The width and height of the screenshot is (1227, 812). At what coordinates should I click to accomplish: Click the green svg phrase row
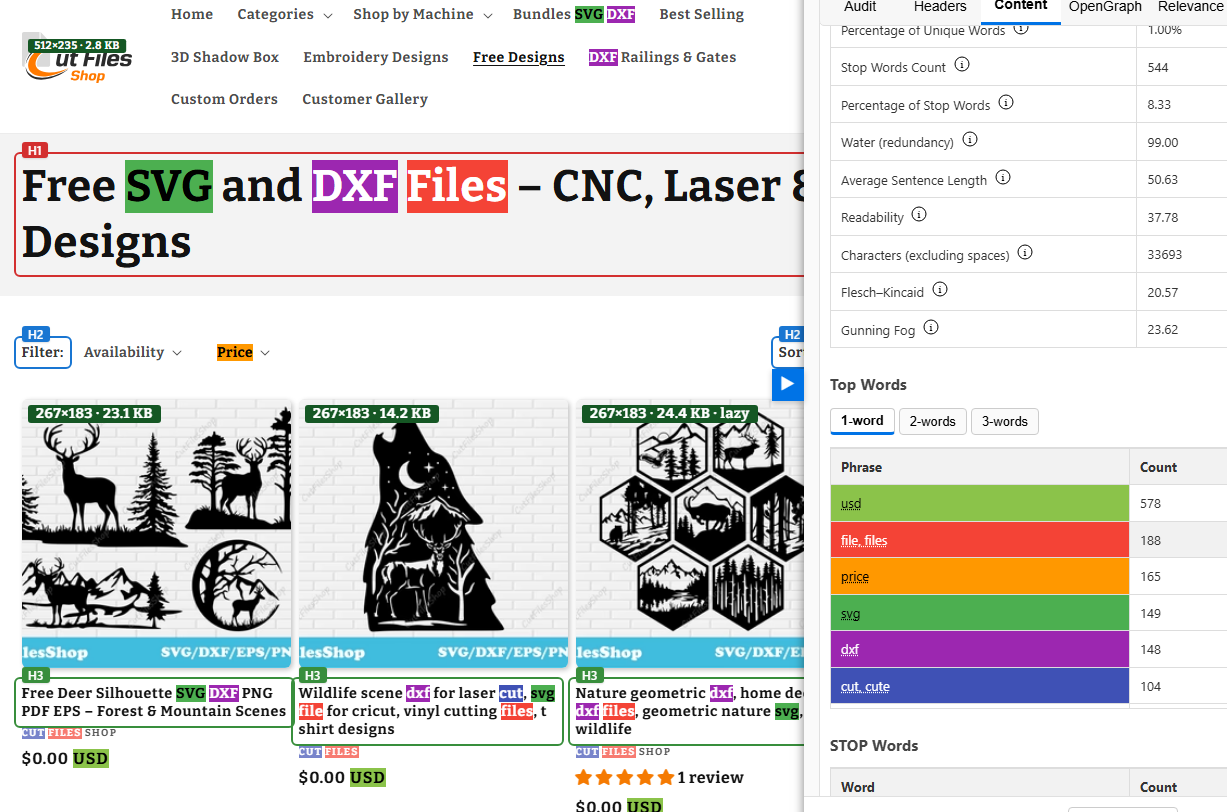tap(980, 613)
